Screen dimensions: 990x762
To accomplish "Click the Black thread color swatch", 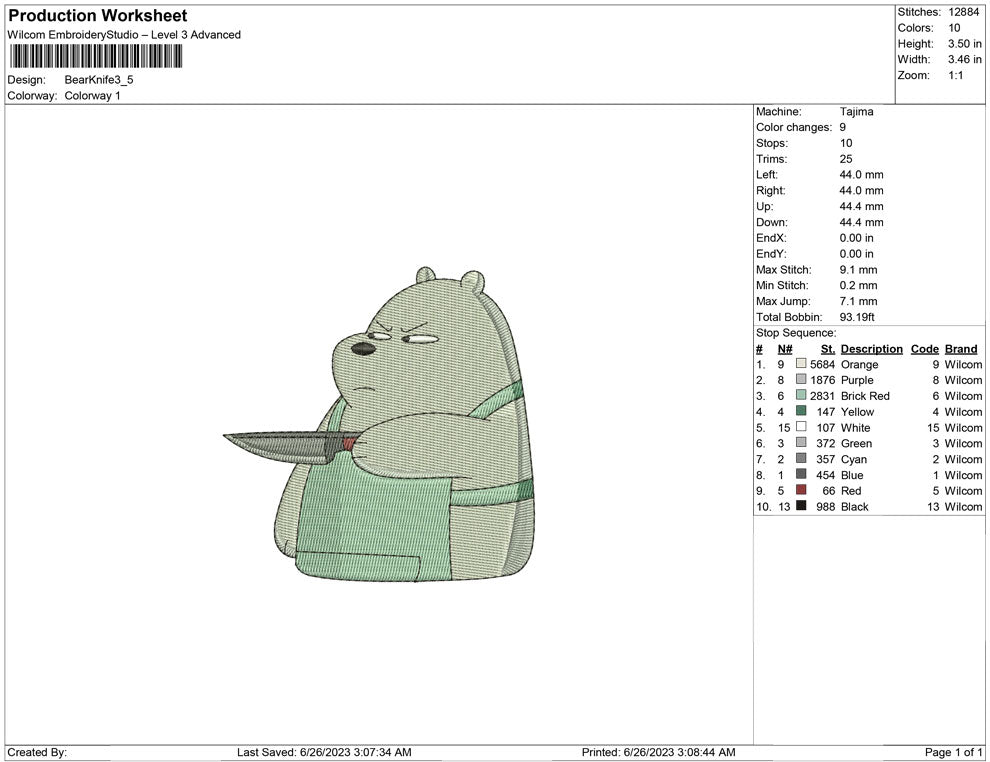I will click(x=801, y=506).
